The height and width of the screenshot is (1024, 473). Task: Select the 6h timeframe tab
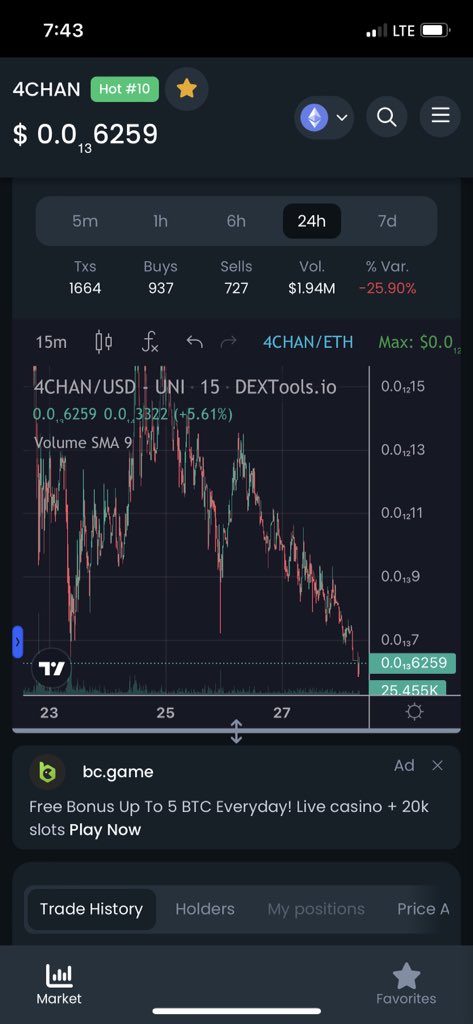236,221
